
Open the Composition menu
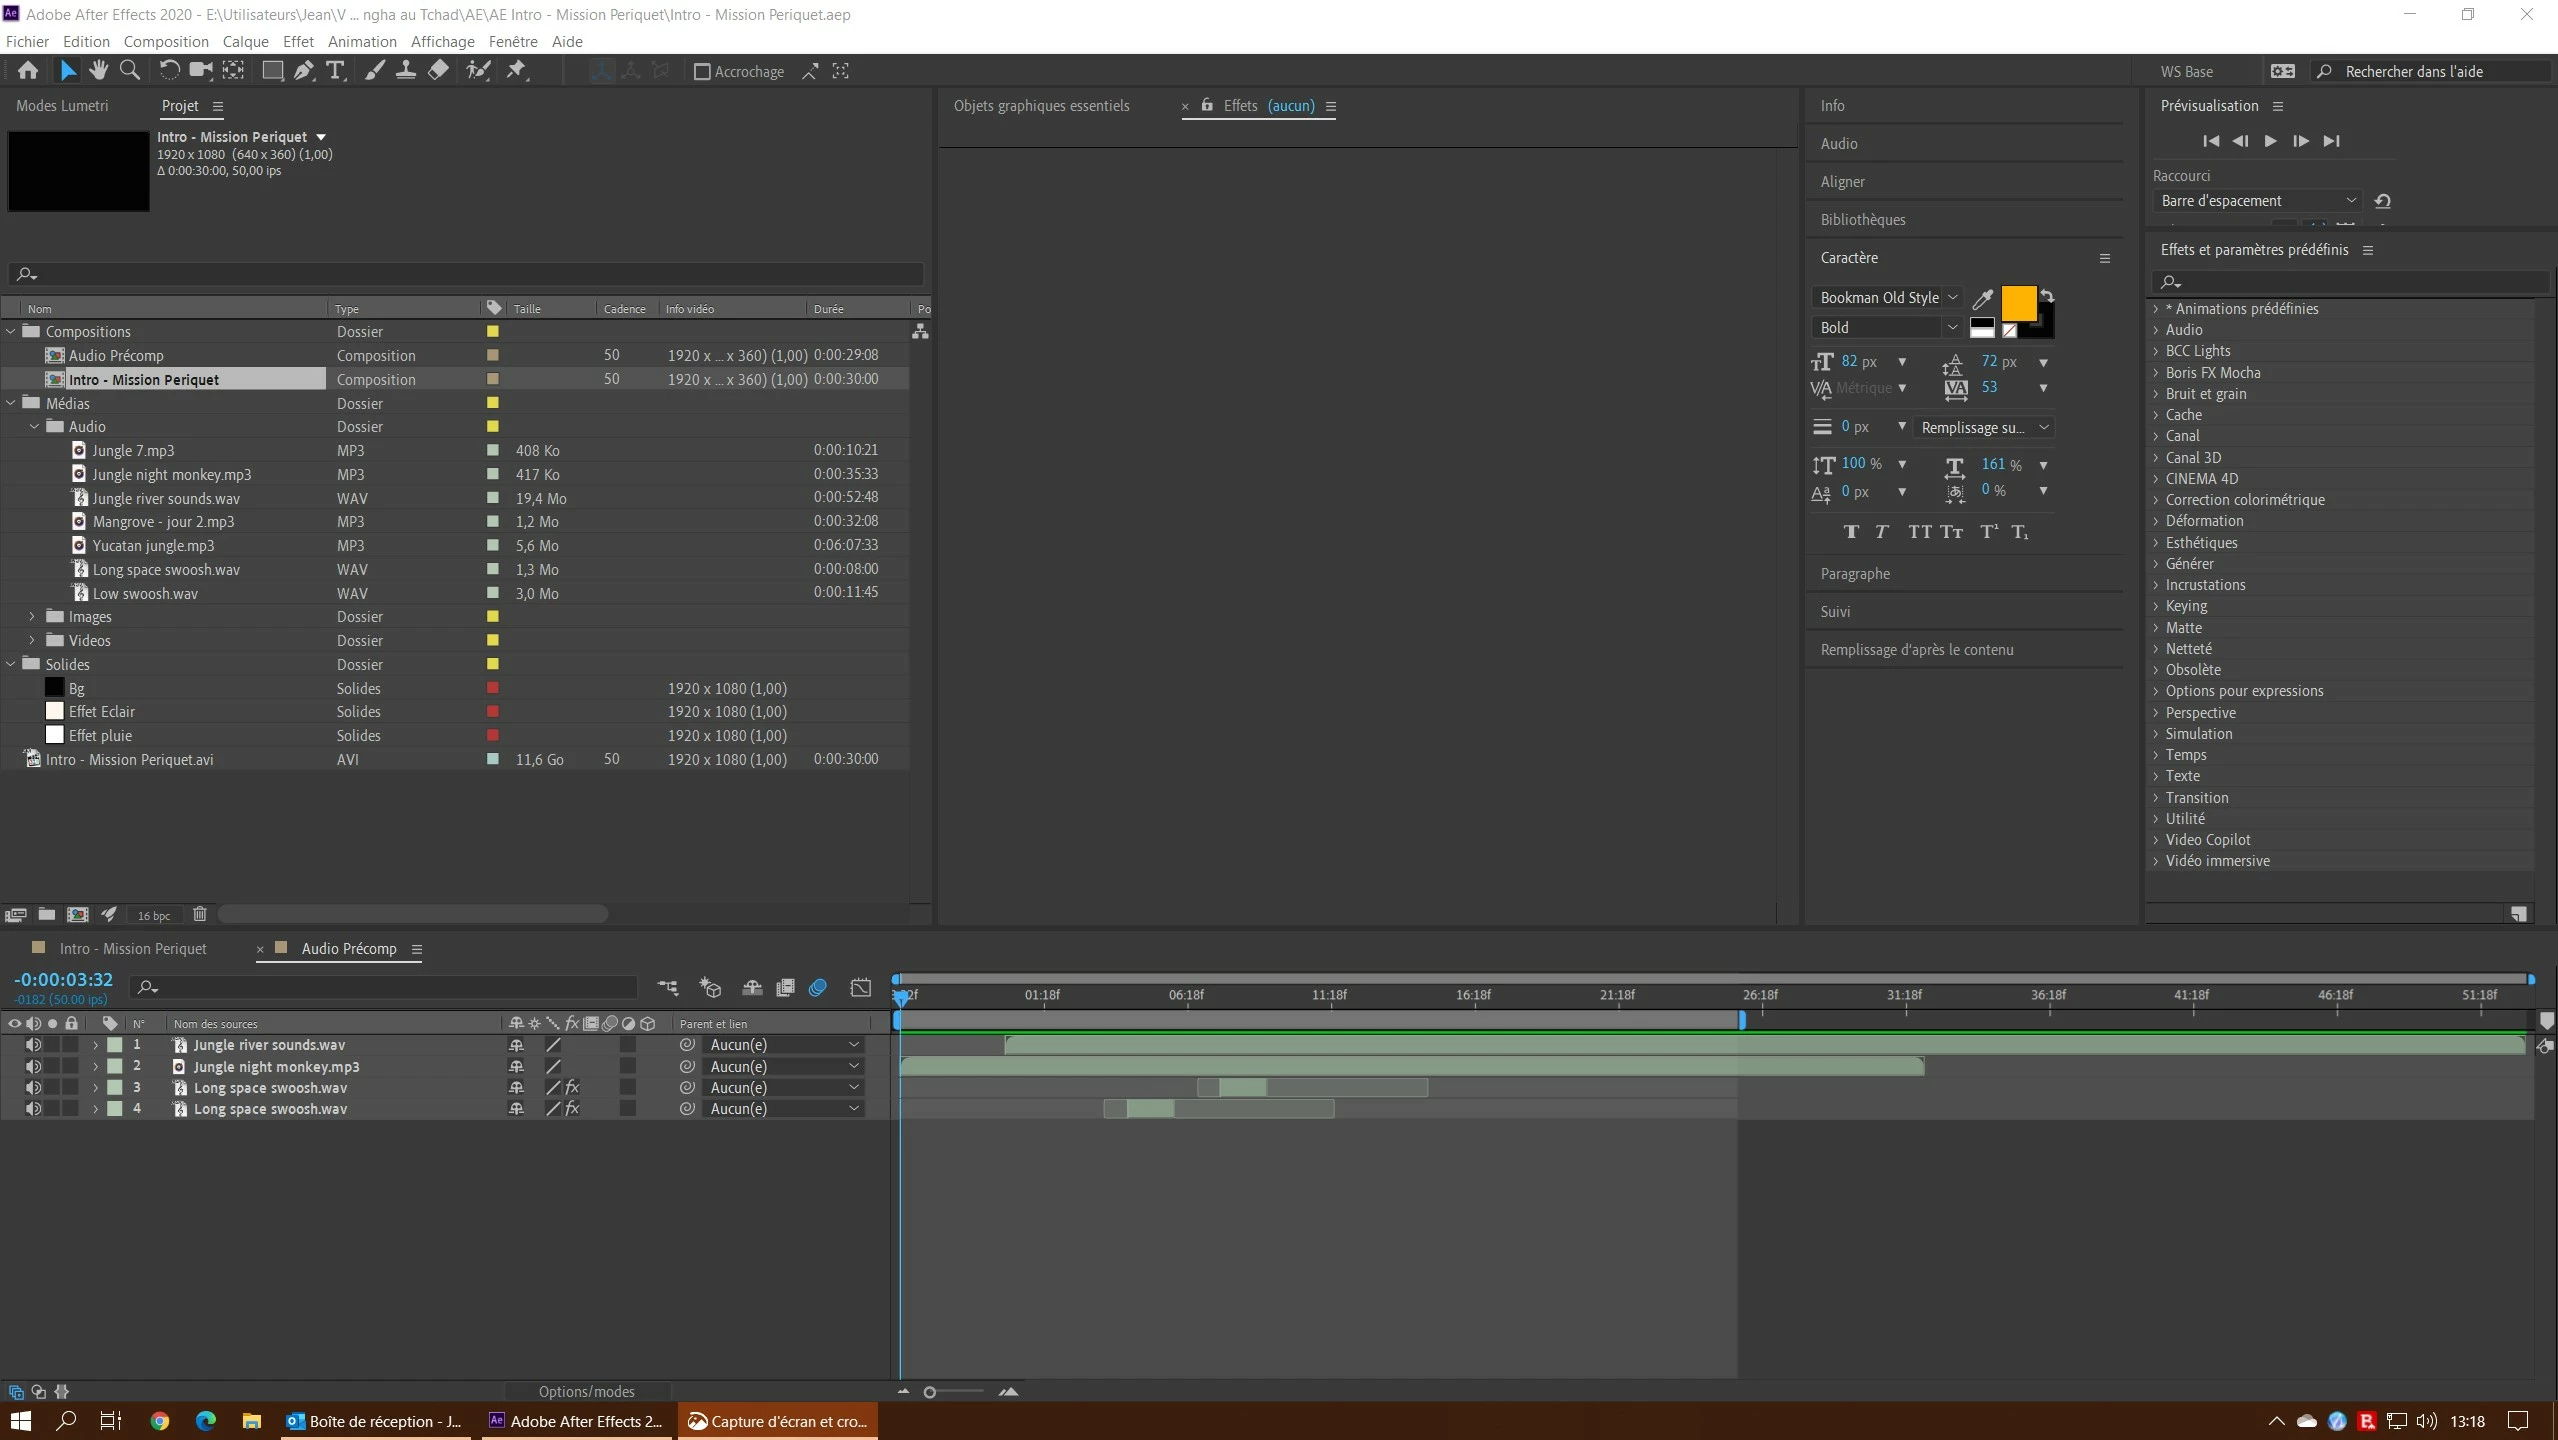[166, 42]
